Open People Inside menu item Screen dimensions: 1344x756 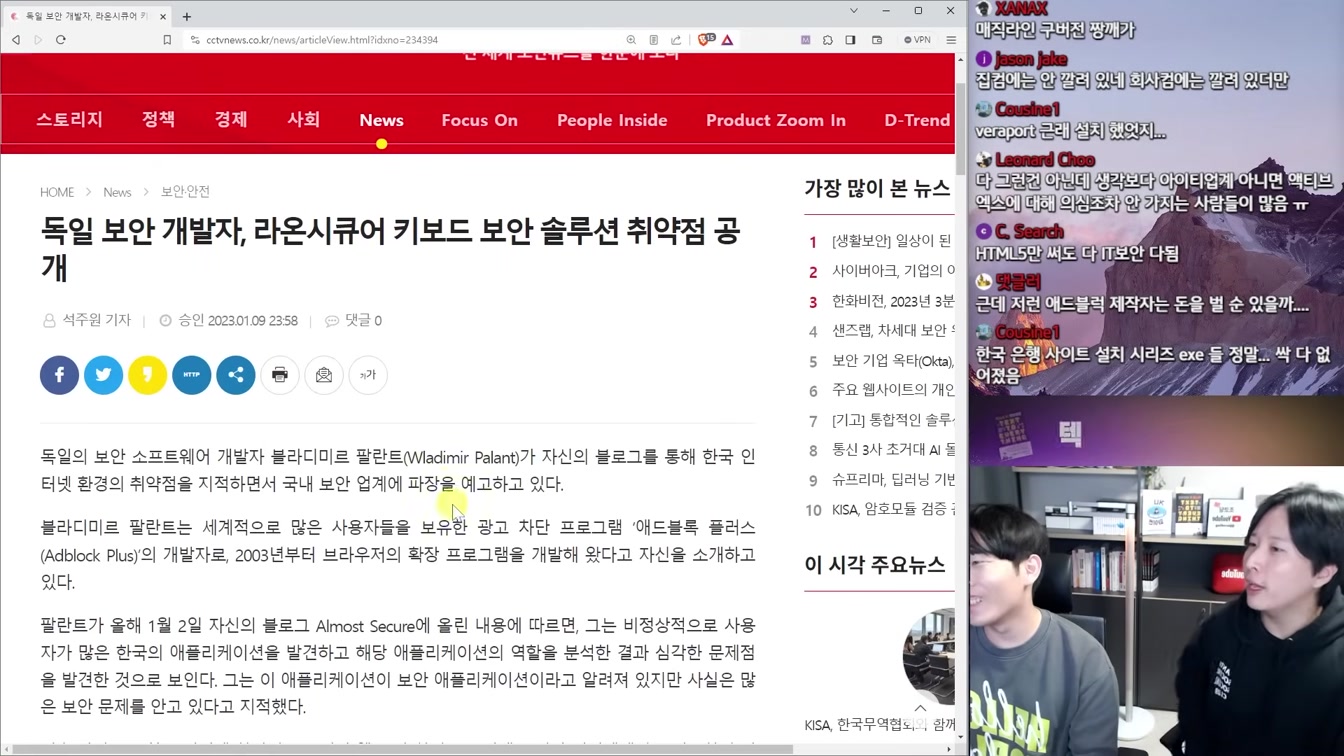coord(612,120)
